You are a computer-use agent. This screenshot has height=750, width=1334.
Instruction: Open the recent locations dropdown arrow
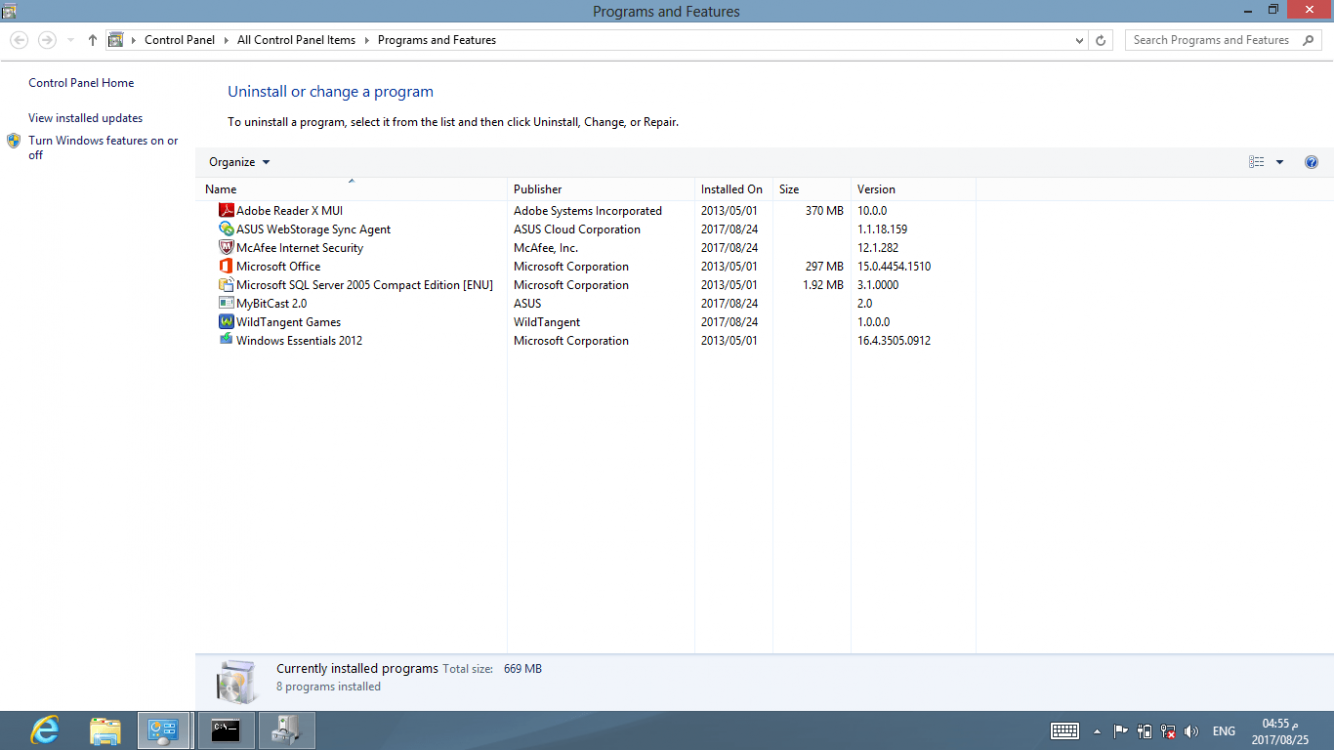(71, 40)
